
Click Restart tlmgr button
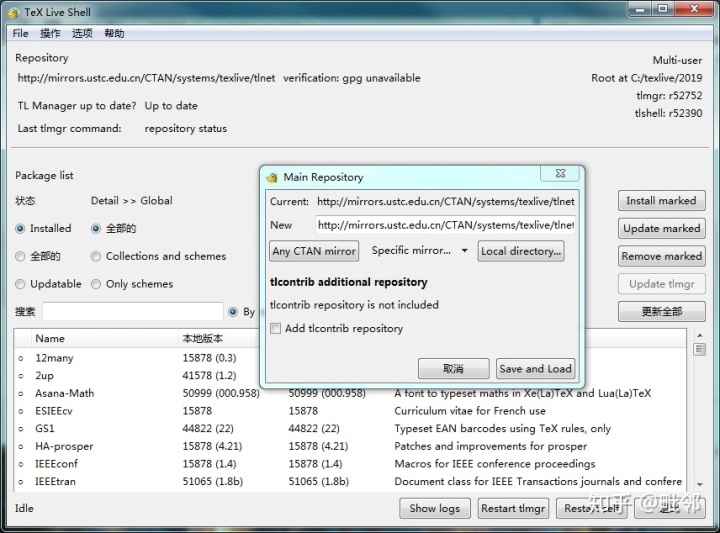click(513, 508)
